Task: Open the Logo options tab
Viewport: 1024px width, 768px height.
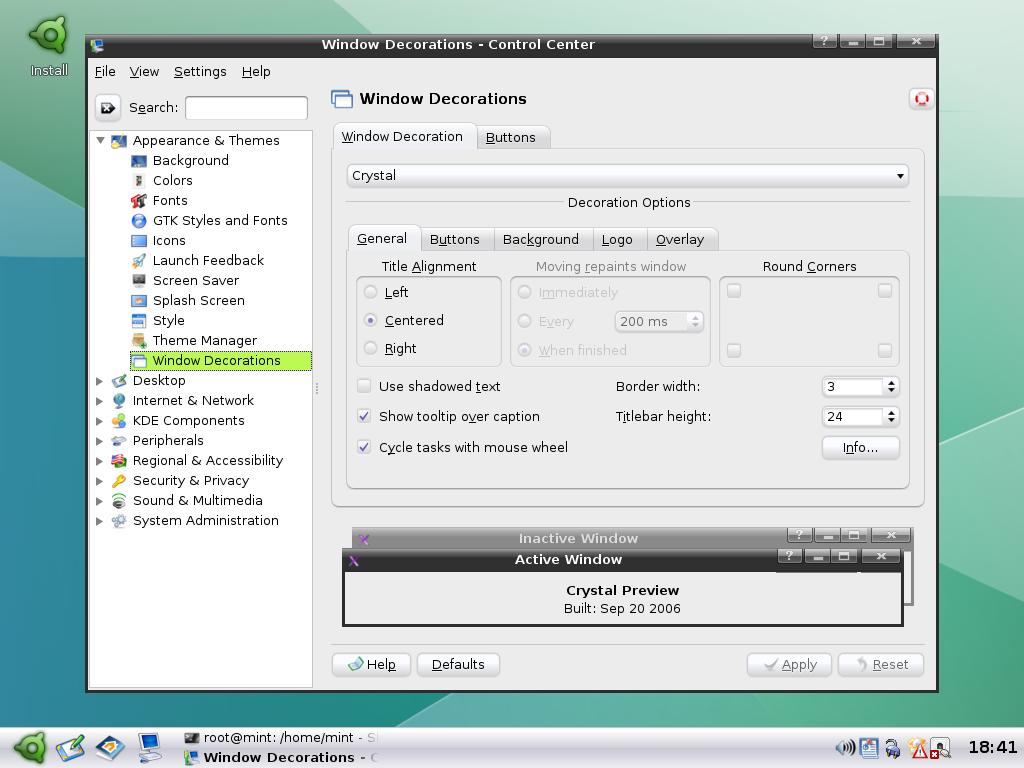Action: click(x=617, y=240)
